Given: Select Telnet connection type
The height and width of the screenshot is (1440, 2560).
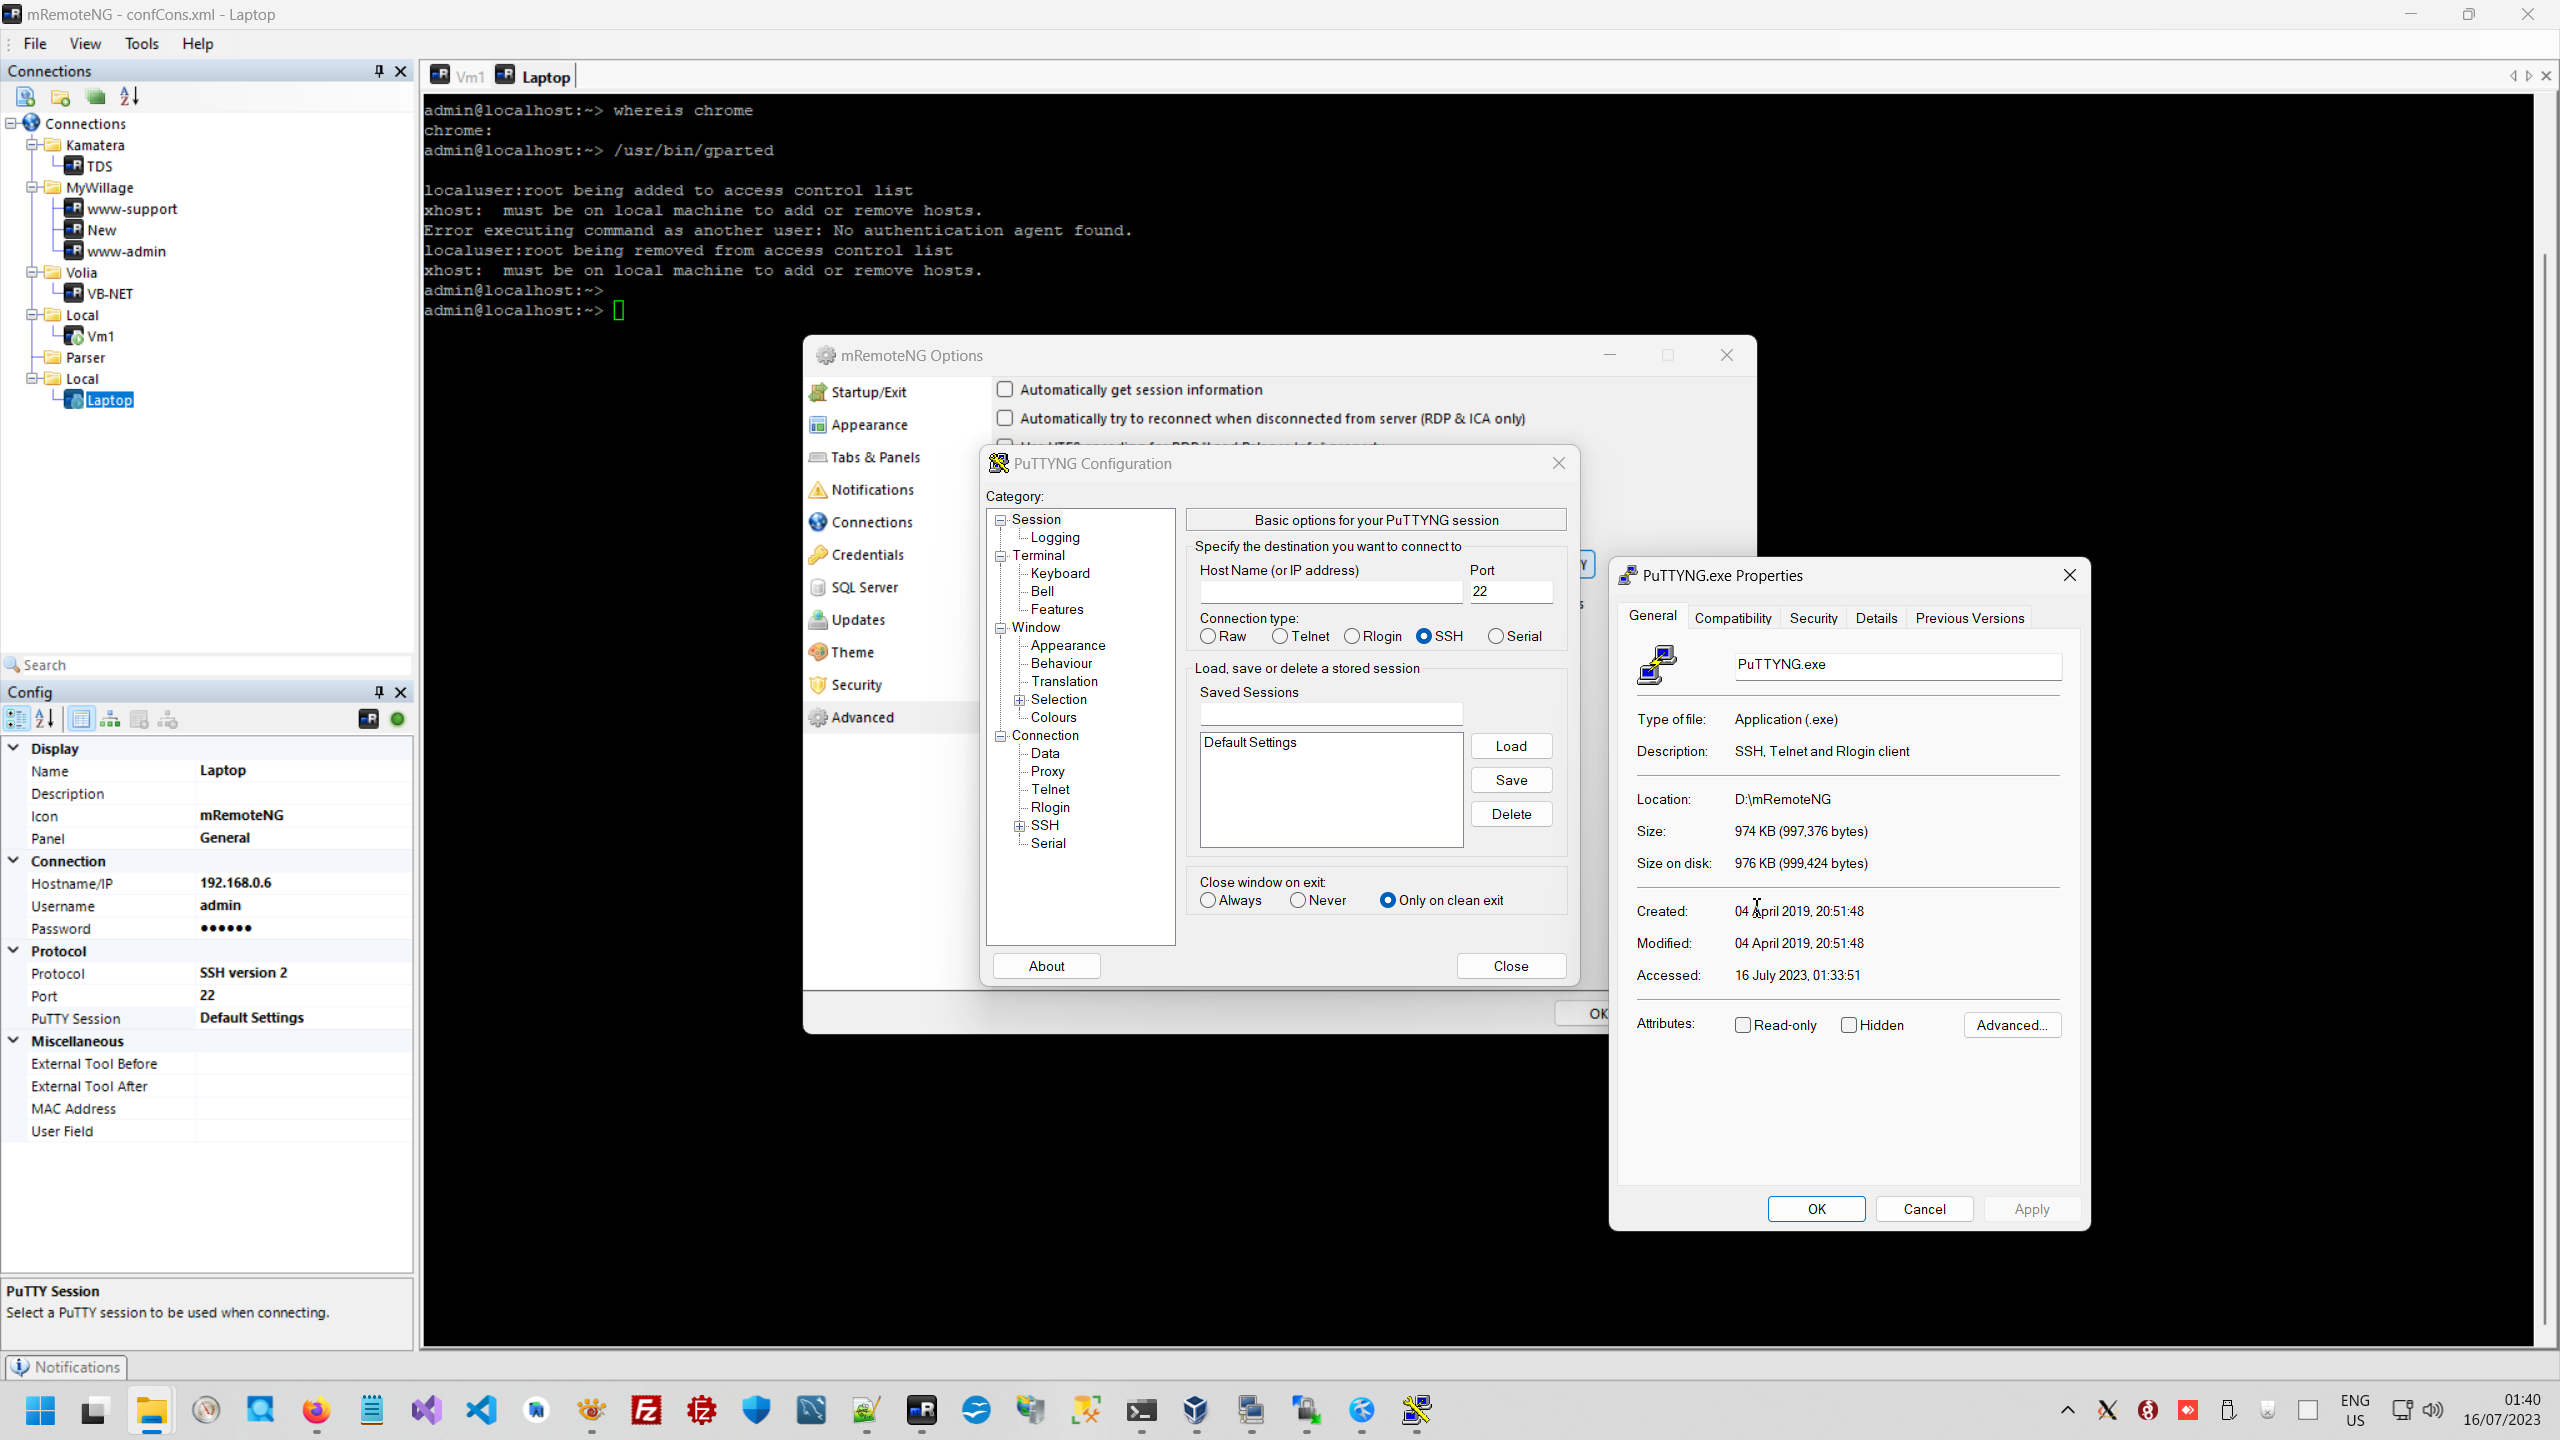Looking at the screenshot, I should 1279,635.
